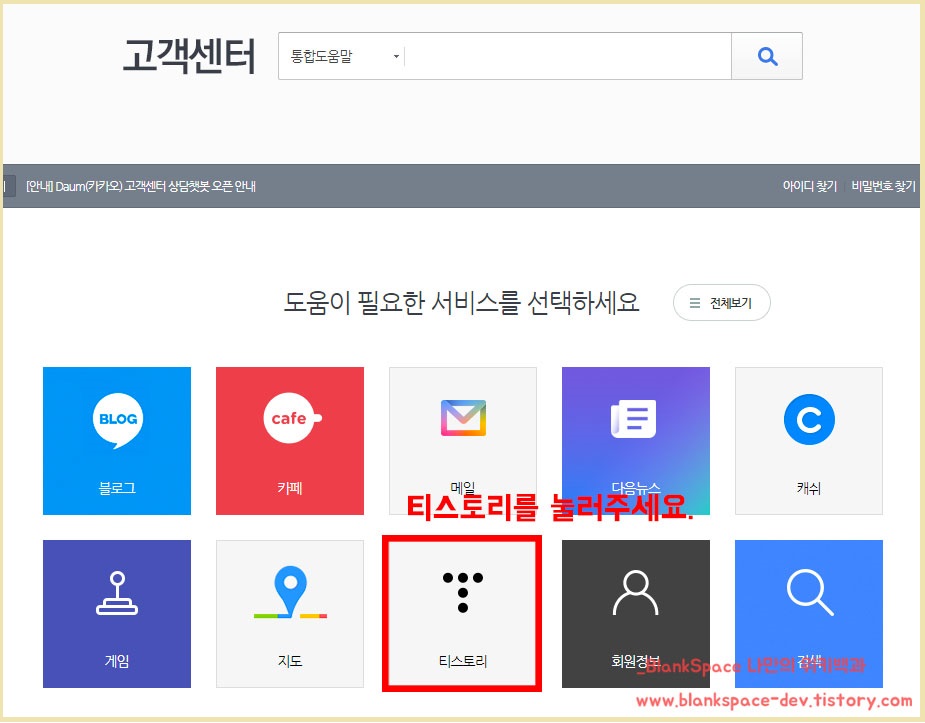Open the Cash (캐쉬) service tile
Viewport: 925px width, 723px height.
click(x=809, y=441)
